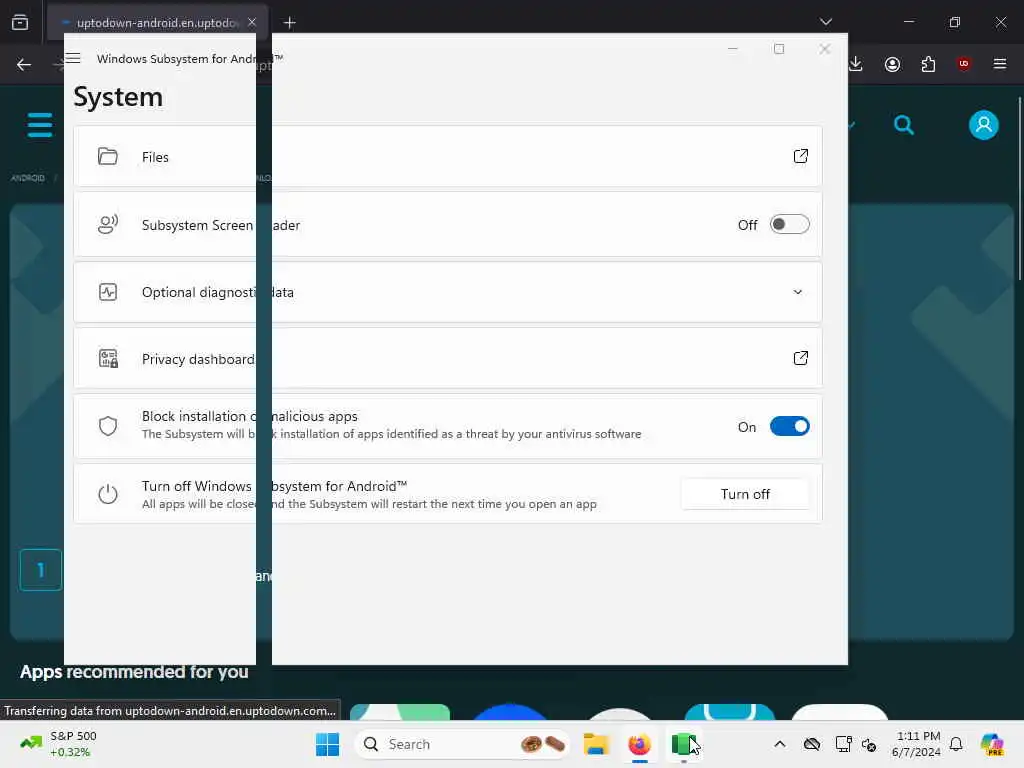Open the Windows Start button
Image resolution: width=1024 pixels, height=768 pixels.
(x=327, y=744)
